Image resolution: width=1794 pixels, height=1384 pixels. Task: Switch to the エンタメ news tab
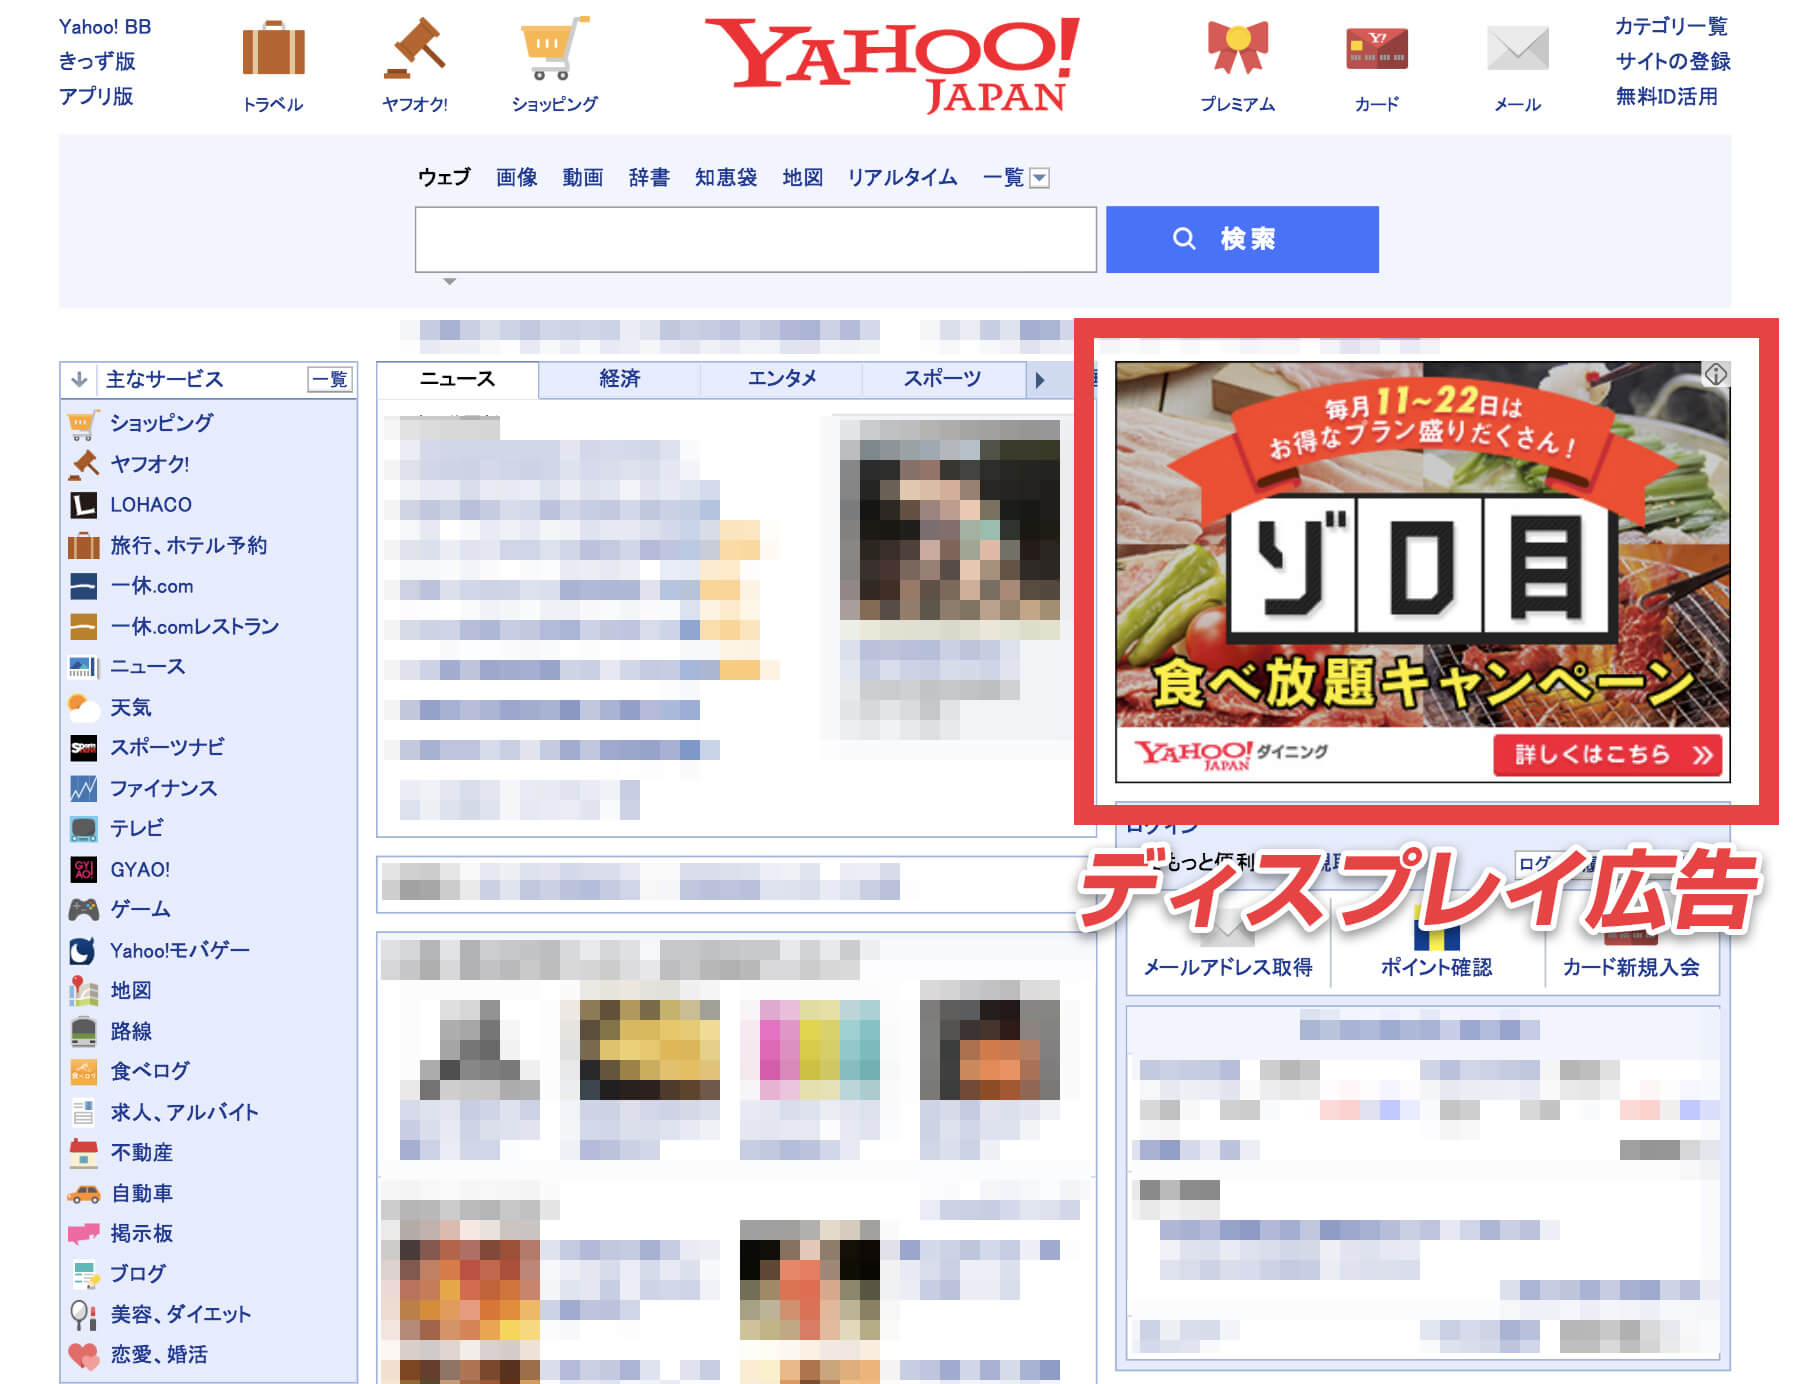click(782, 379)
